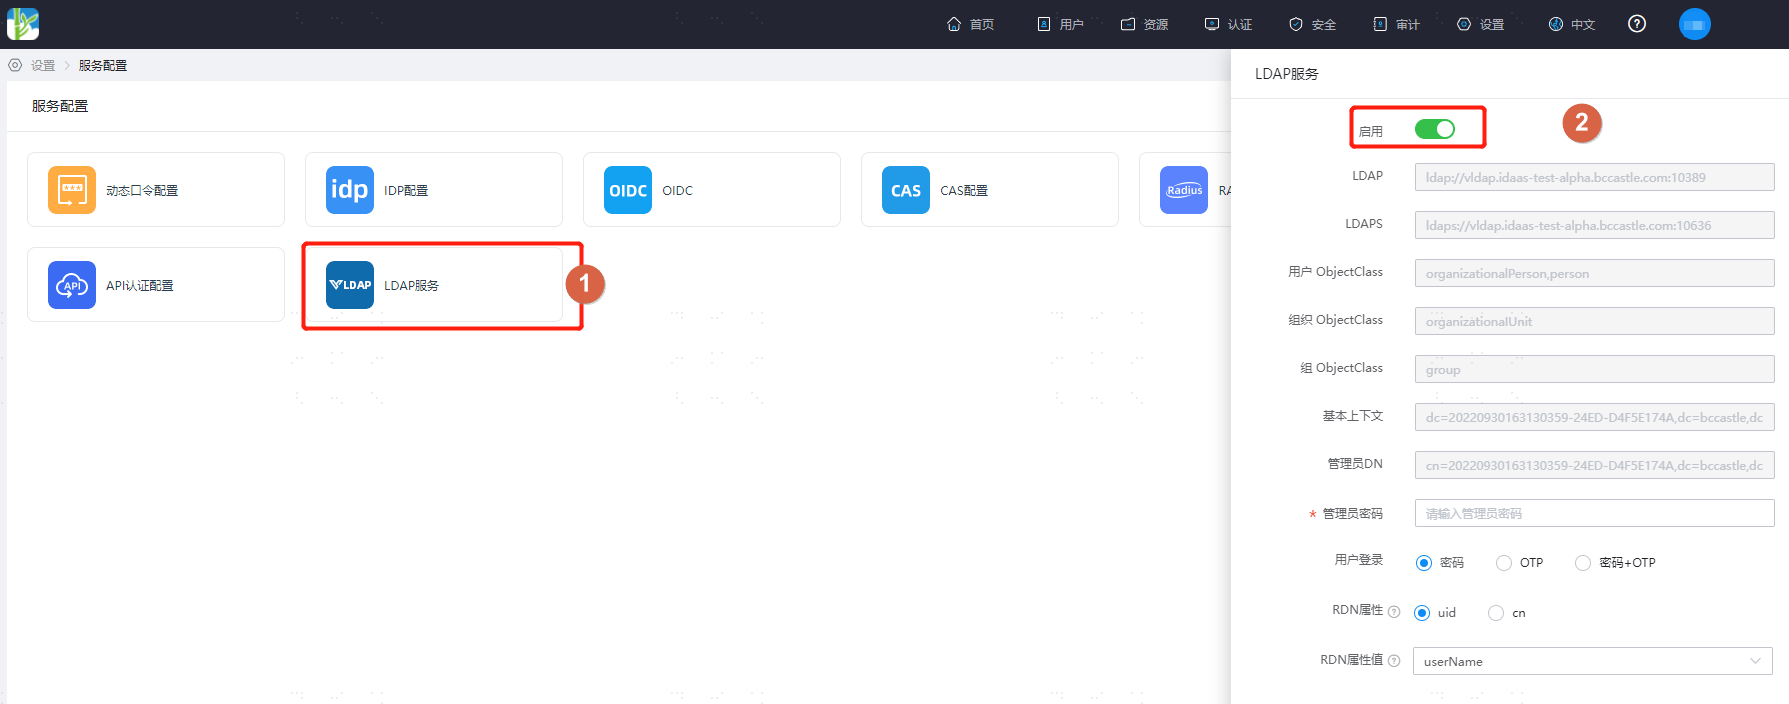
Task: Click the app logo in the top left
Action: tap(23, 24)
